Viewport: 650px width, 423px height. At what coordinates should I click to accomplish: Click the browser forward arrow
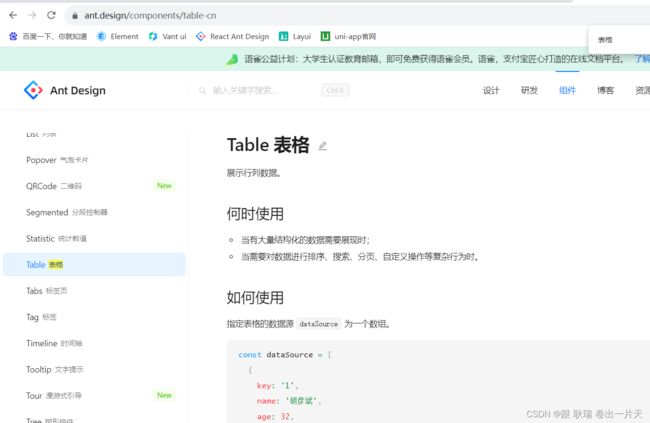[x=32, y=15]
